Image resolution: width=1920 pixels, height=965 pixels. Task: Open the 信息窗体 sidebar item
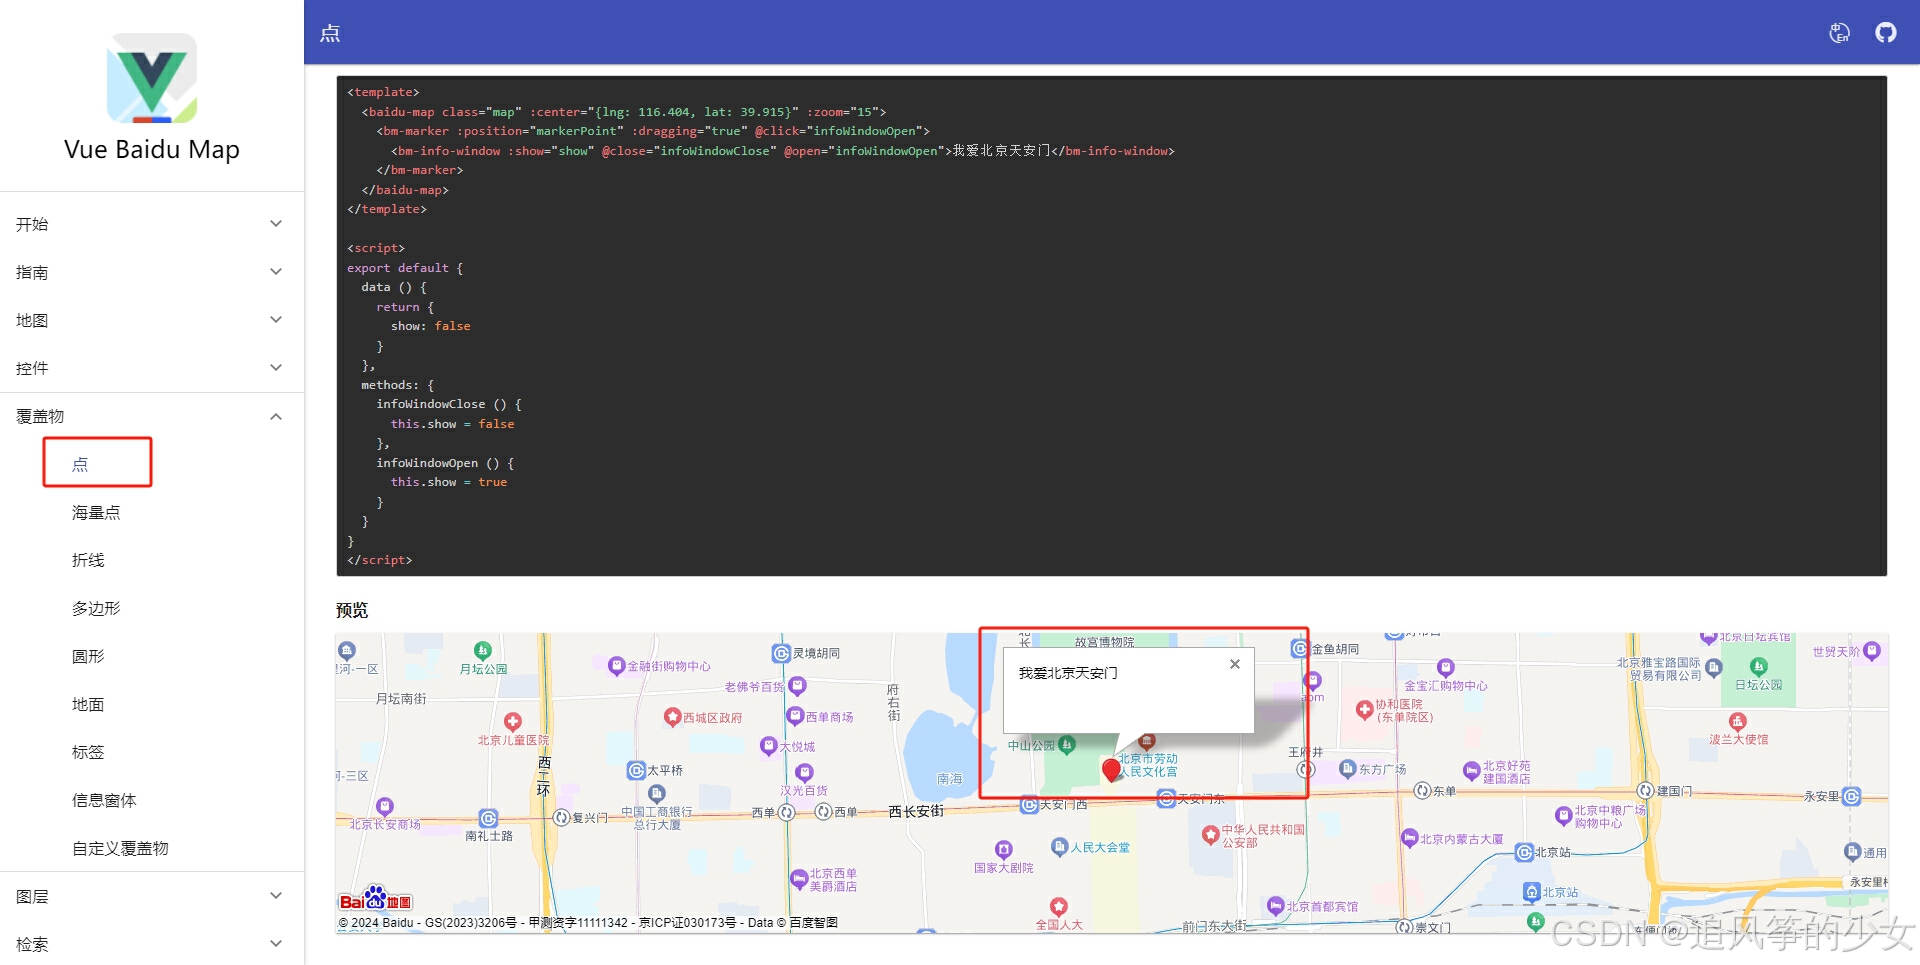[104, 800]
